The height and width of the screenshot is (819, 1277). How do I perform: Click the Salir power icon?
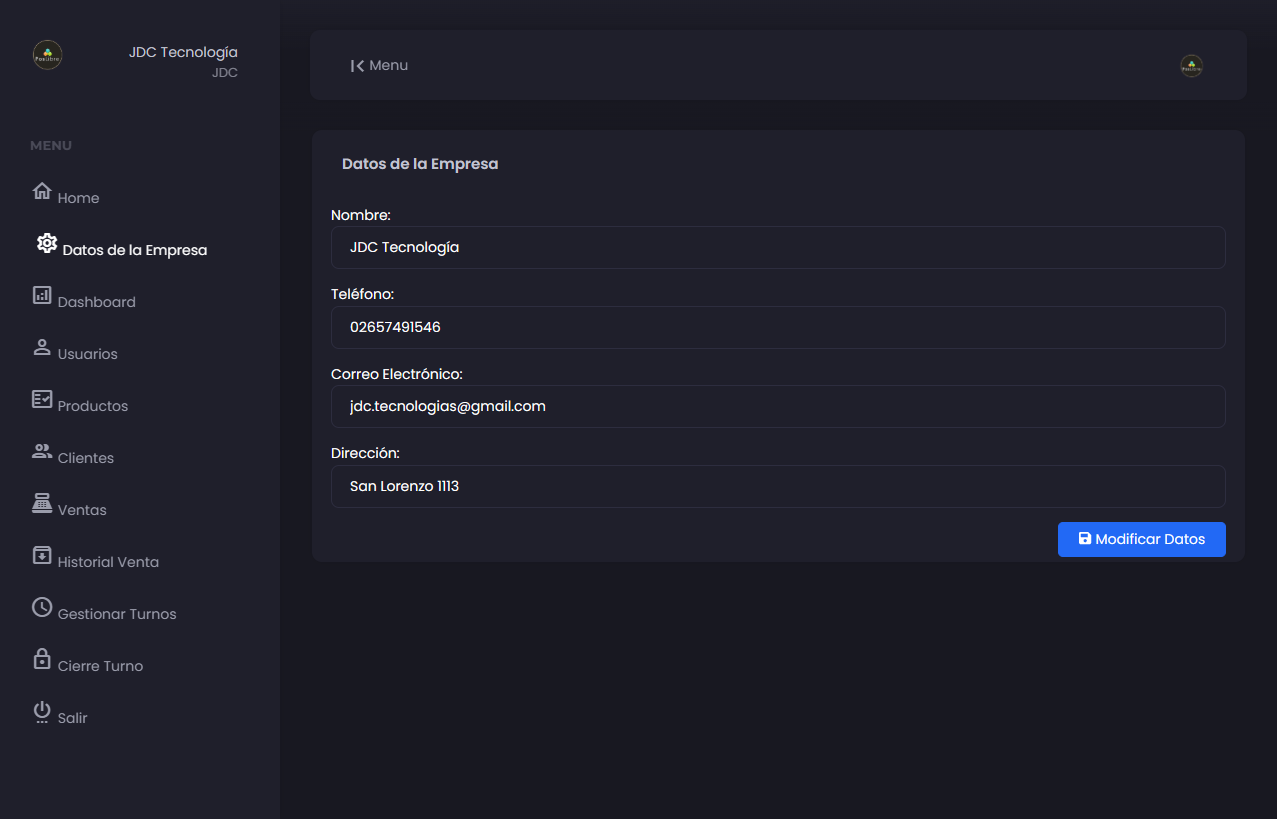42,711
